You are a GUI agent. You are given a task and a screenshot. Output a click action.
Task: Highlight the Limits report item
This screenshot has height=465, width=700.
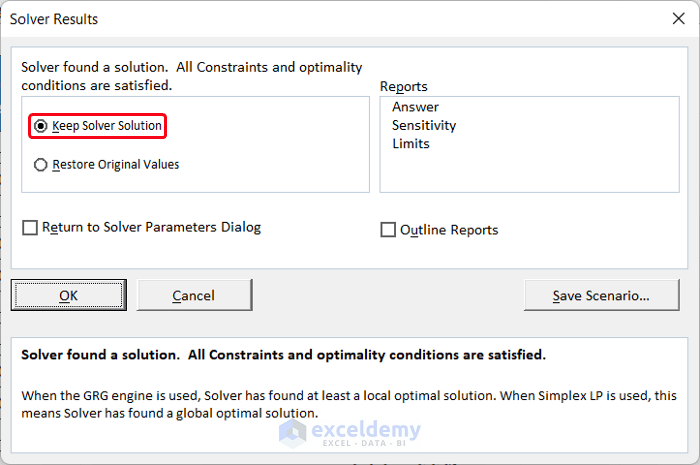411,143
